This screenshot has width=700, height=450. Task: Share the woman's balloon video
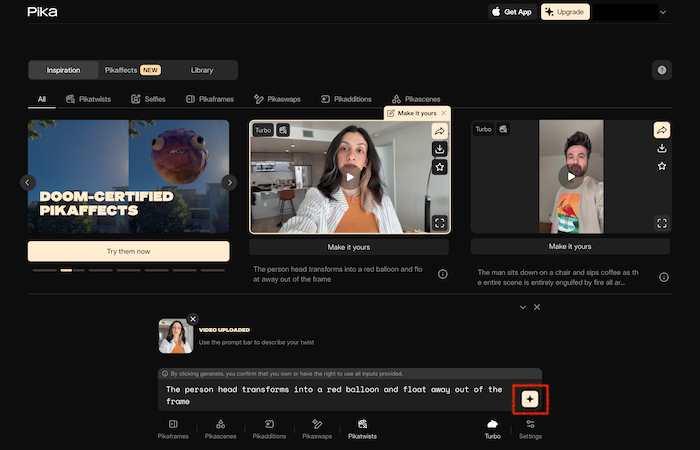439,130
